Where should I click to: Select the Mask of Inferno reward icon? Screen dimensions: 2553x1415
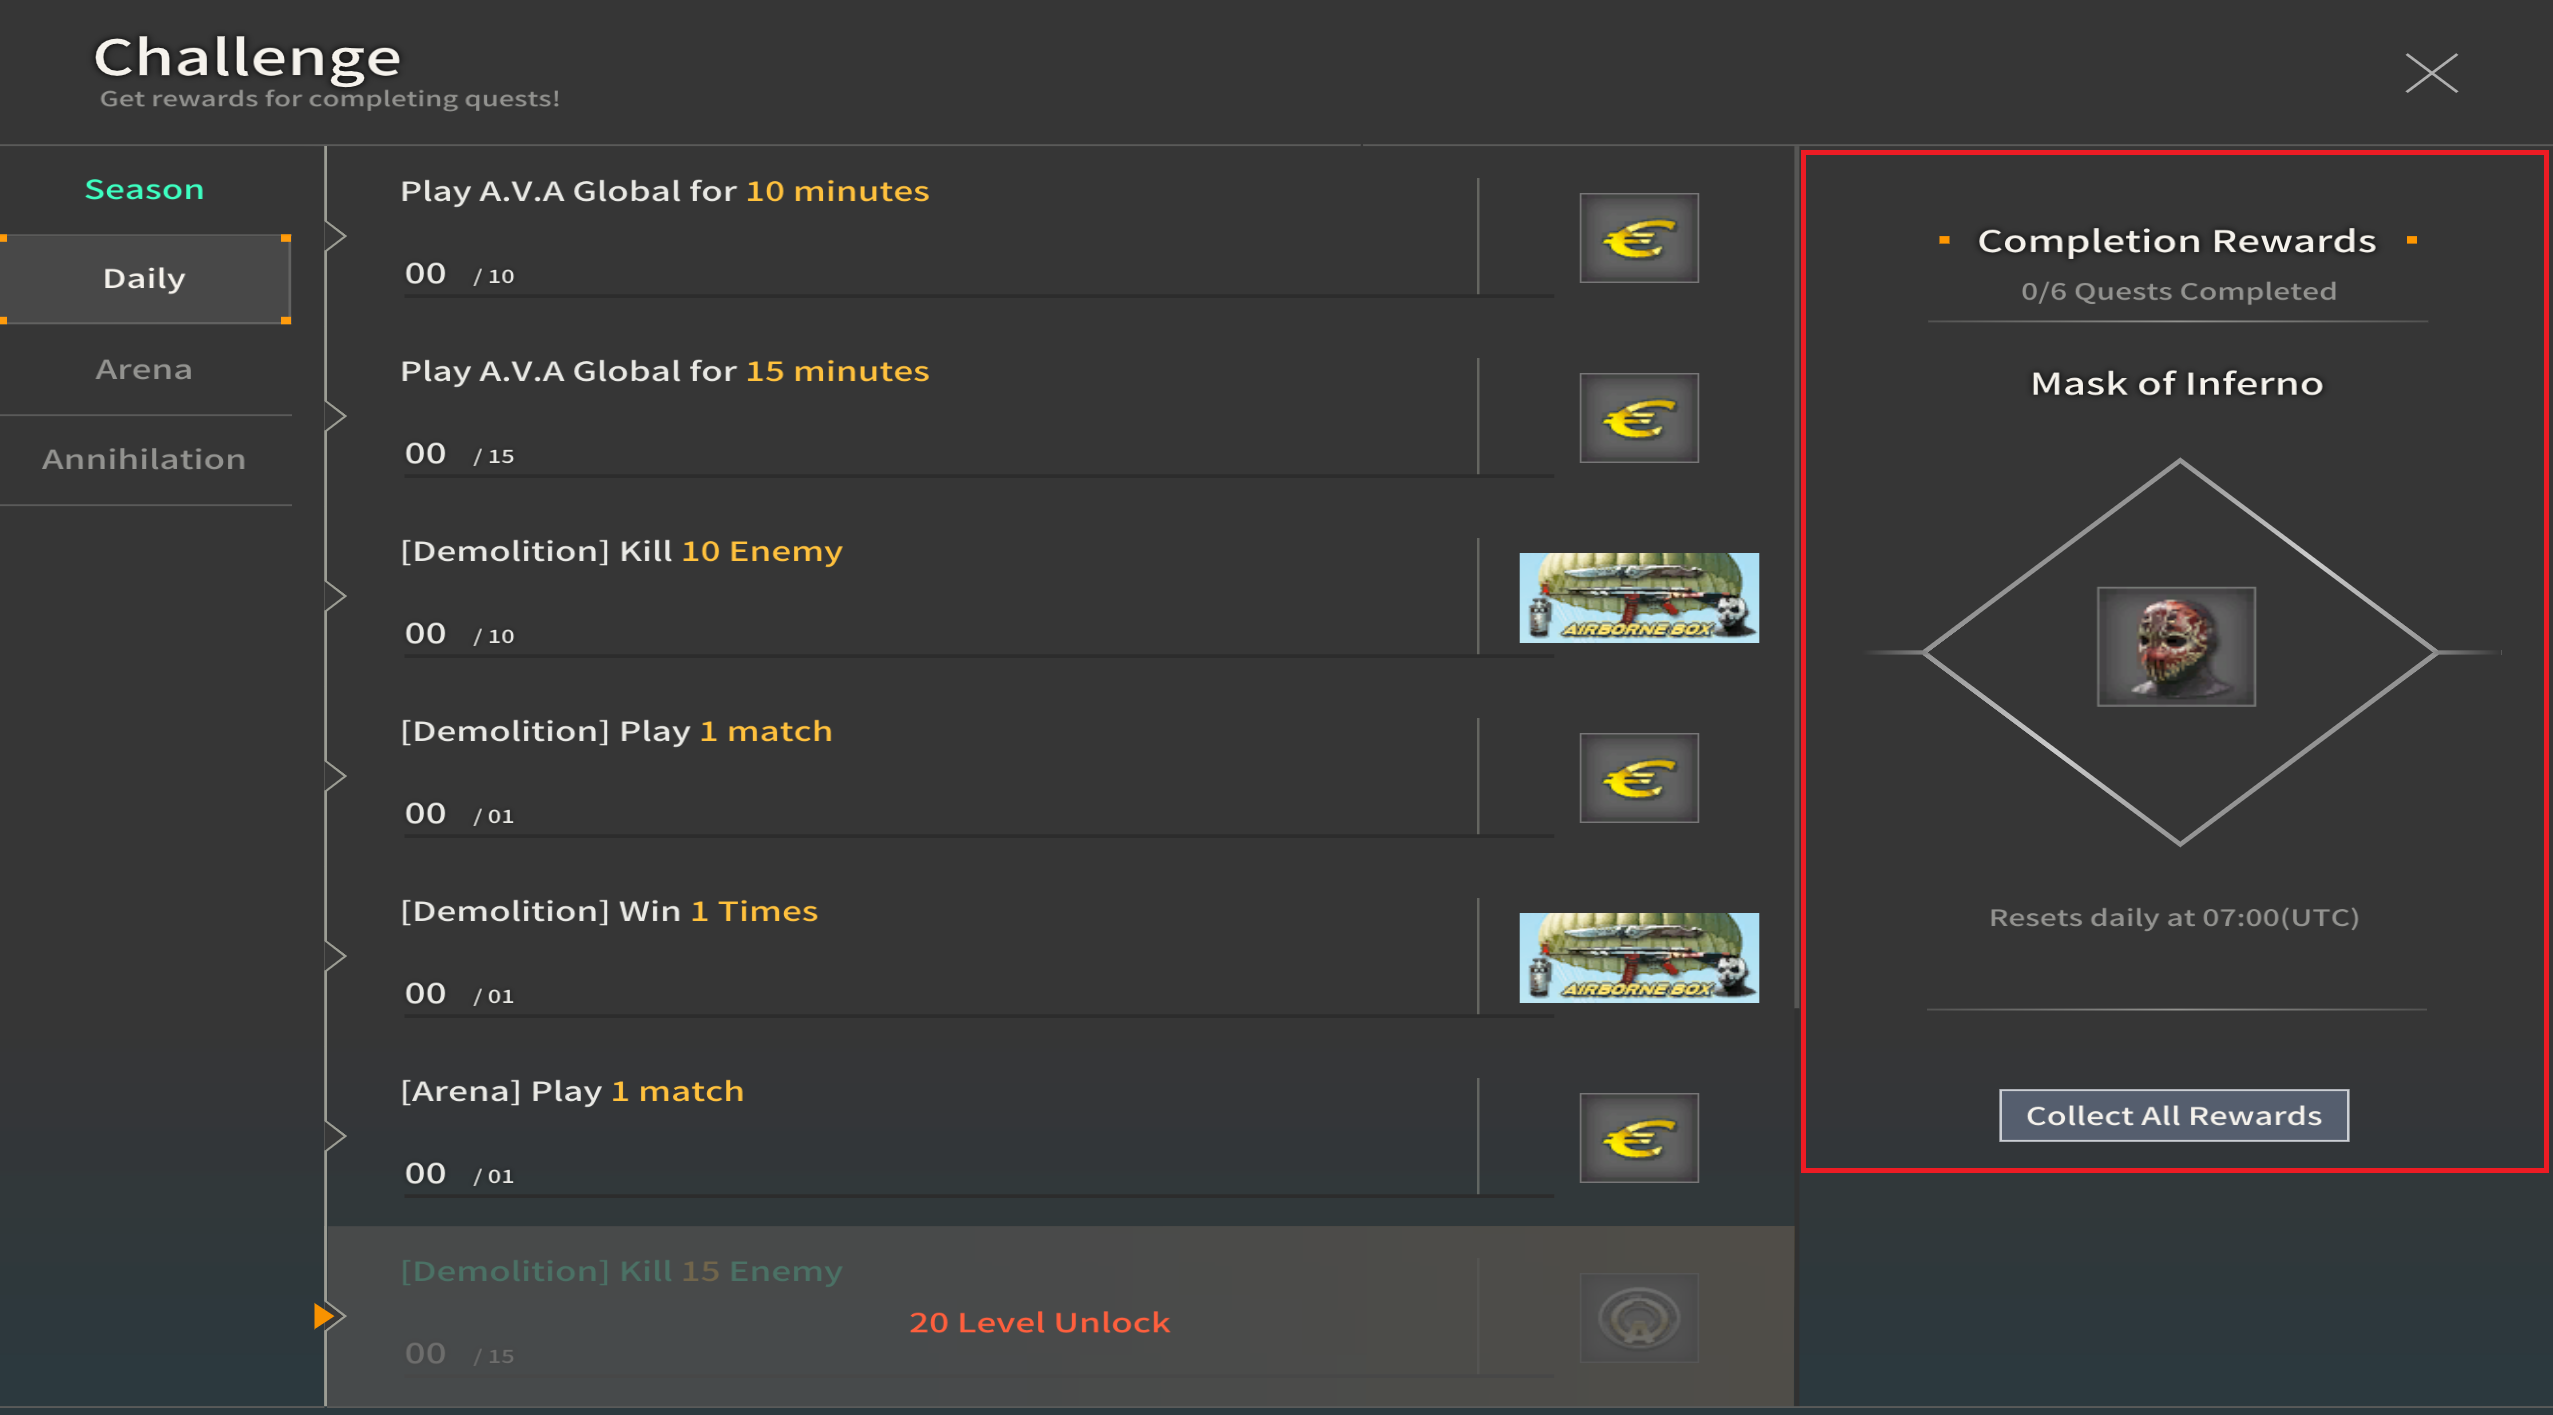pyautogui.click(x=2175, y=647)
